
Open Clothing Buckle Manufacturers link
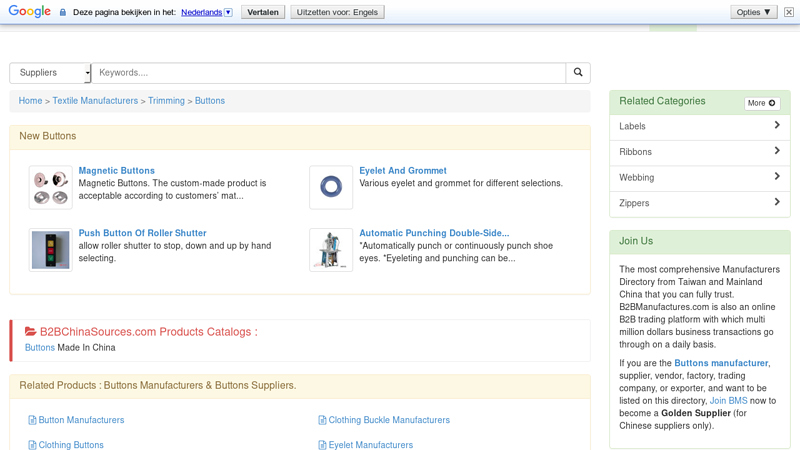(389, 420)
